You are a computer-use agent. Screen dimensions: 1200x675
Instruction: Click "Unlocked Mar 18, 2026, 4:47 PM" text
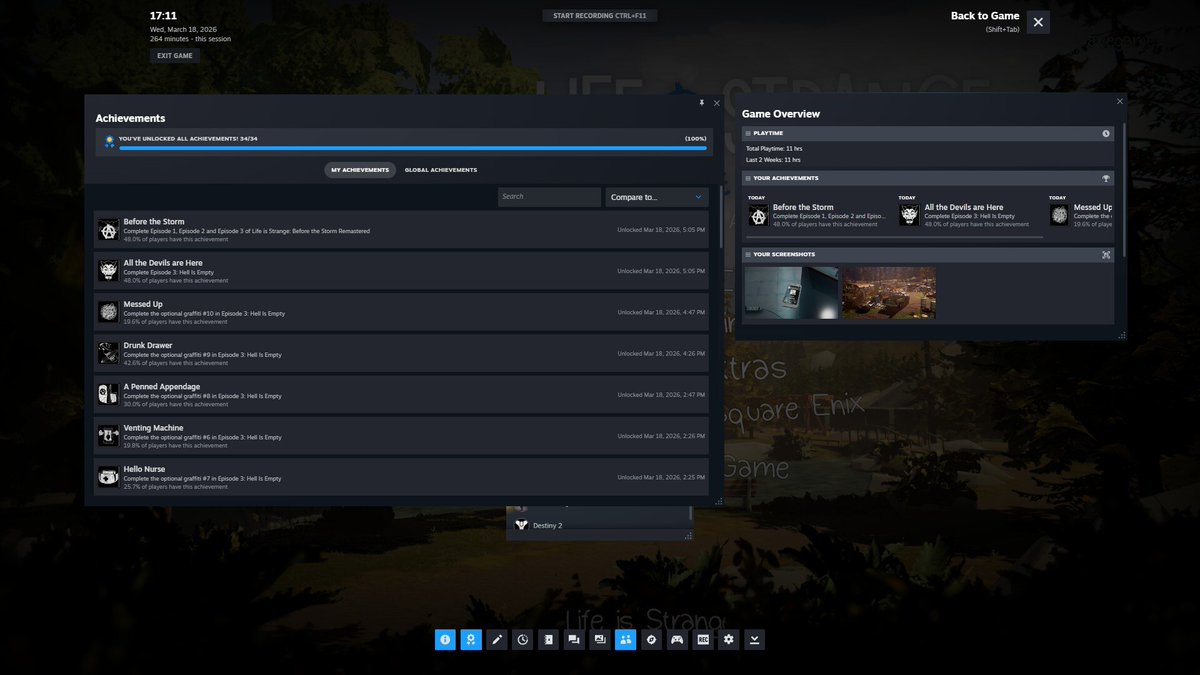tap(662, 312)
